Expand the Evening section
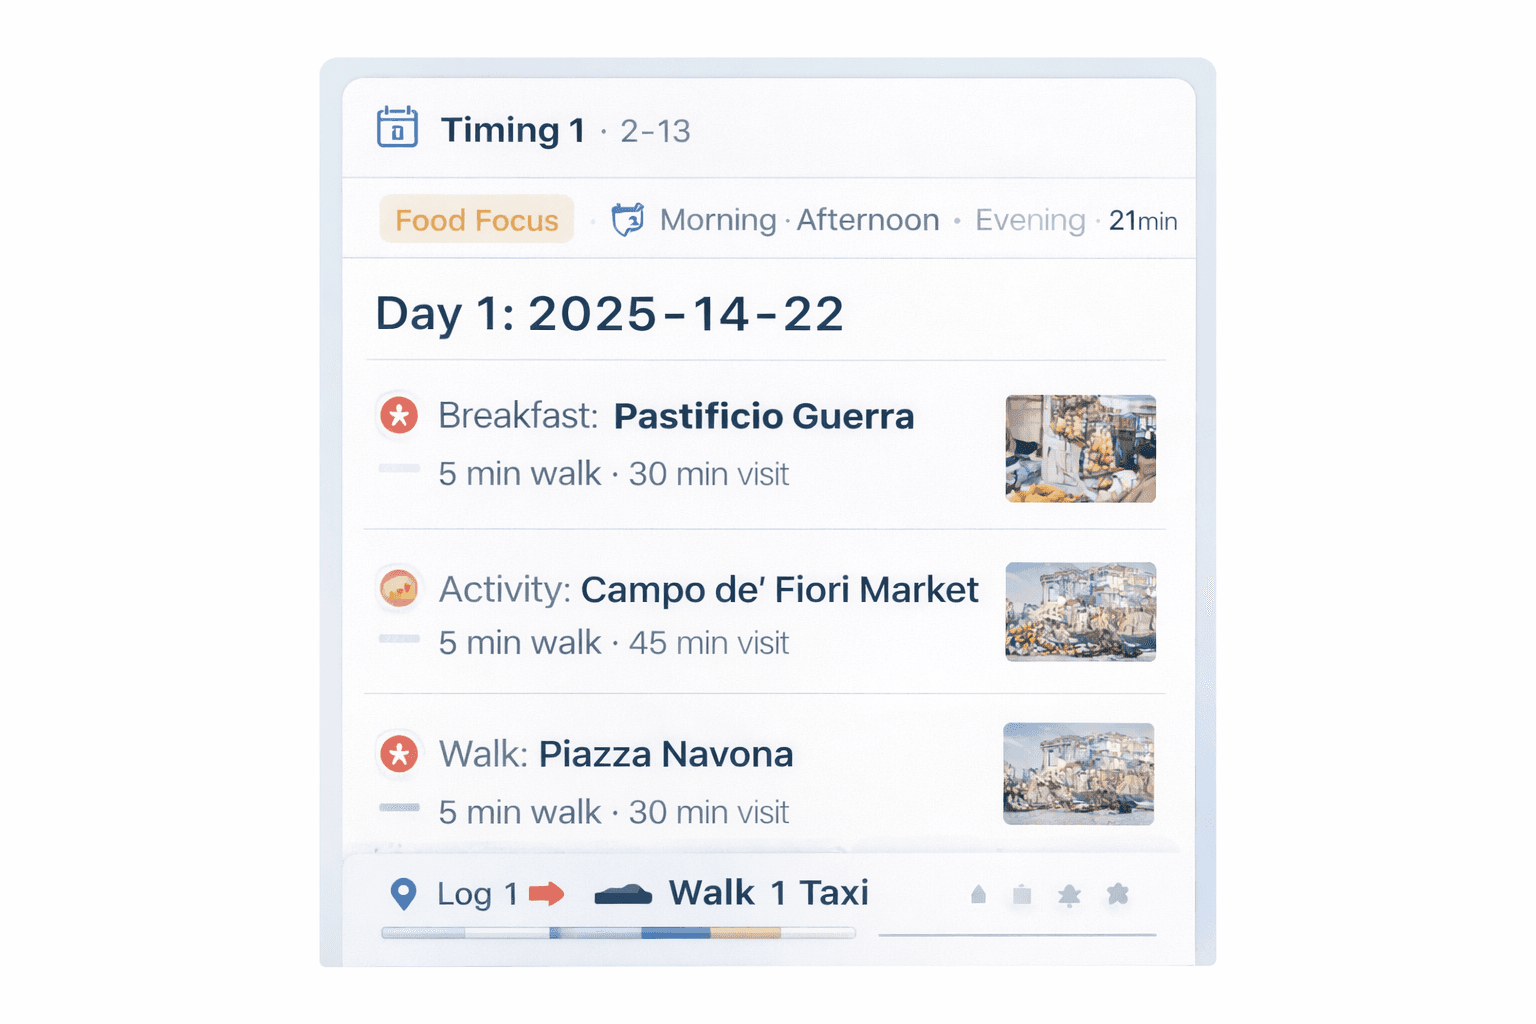The width and height of the screenshot is (1536, 1024). click(1029, 219)
